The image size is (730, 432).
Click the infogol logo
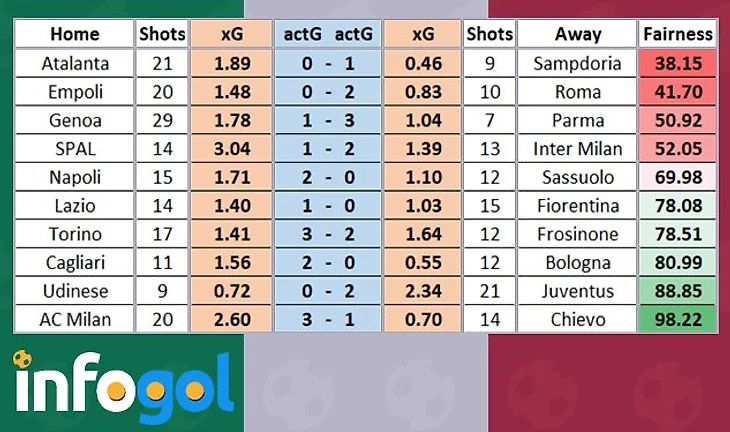point(123,386)
